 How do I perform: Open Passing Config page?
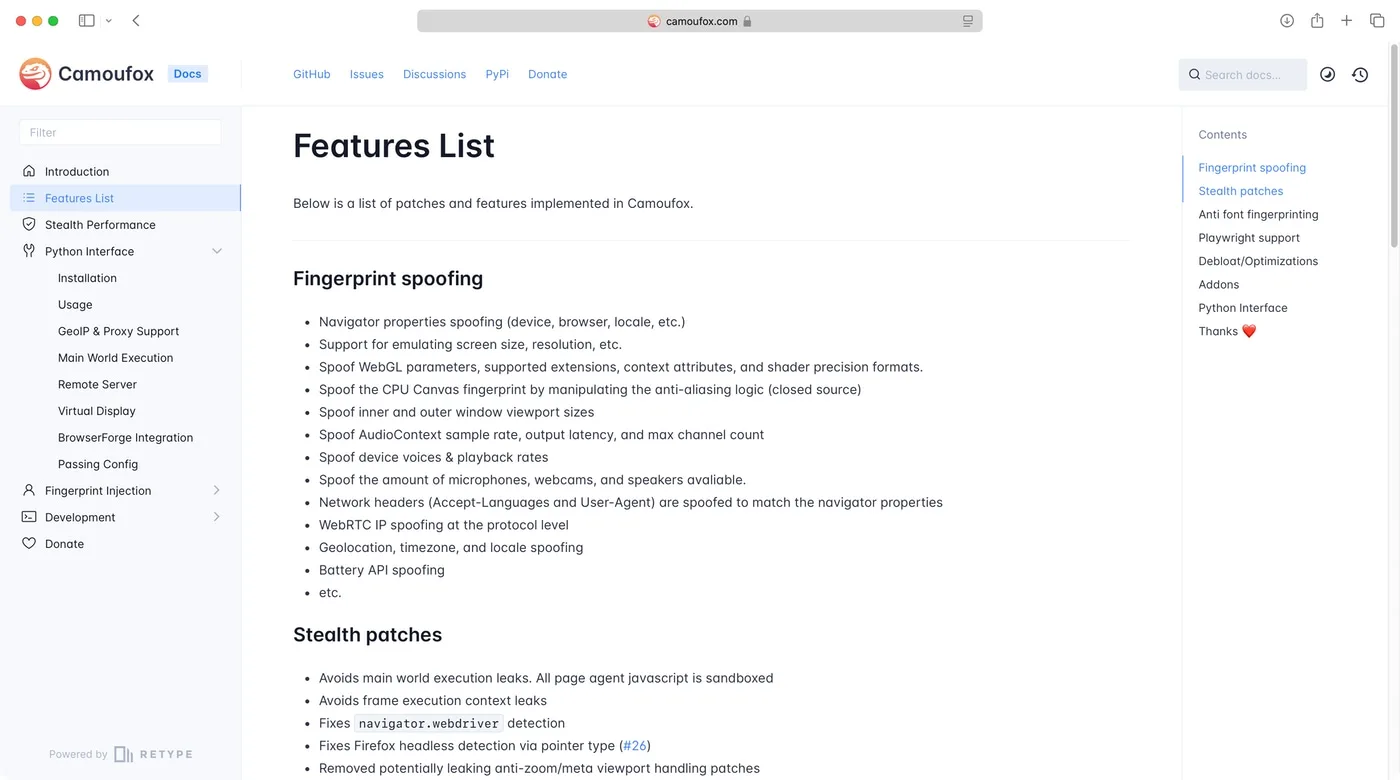coord(98,464)
